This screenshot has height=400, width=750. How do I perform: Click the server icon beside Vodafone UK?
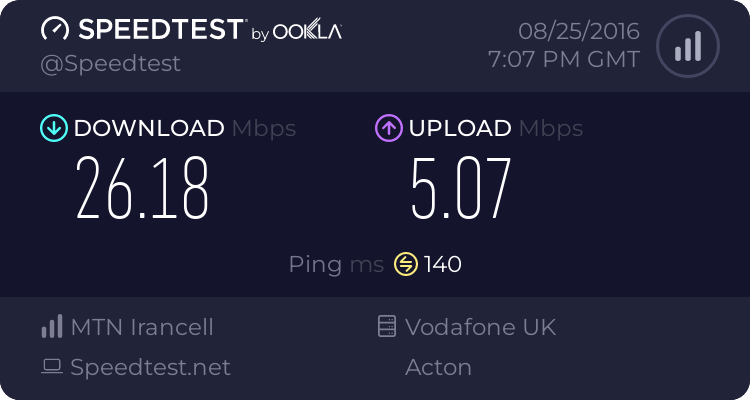click(386, 327)
